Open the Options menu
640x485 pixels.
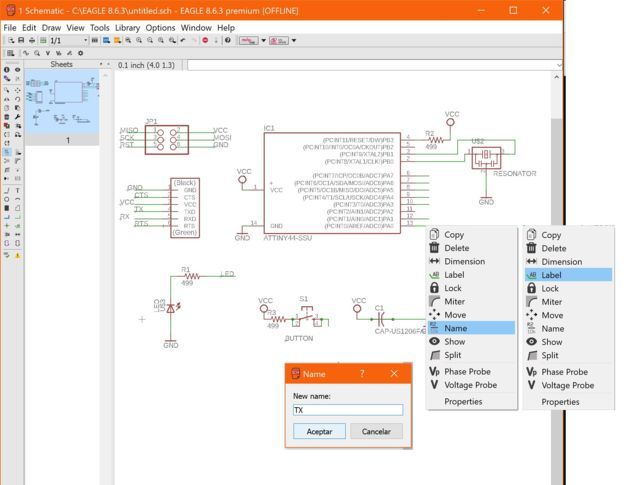(x=160, y=28)
